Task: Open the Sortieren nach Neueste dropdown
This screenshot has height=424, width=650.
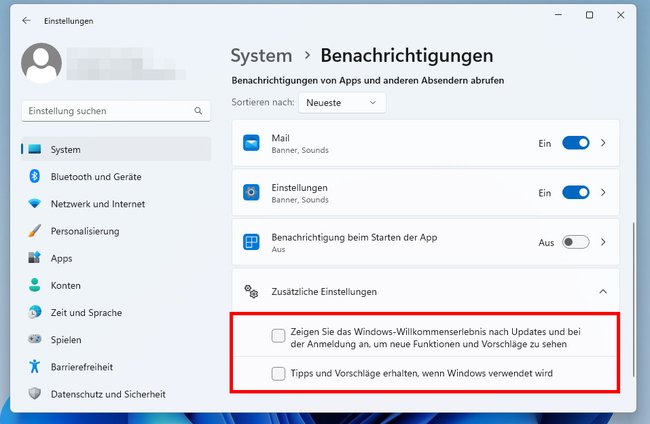Action: 342,103
